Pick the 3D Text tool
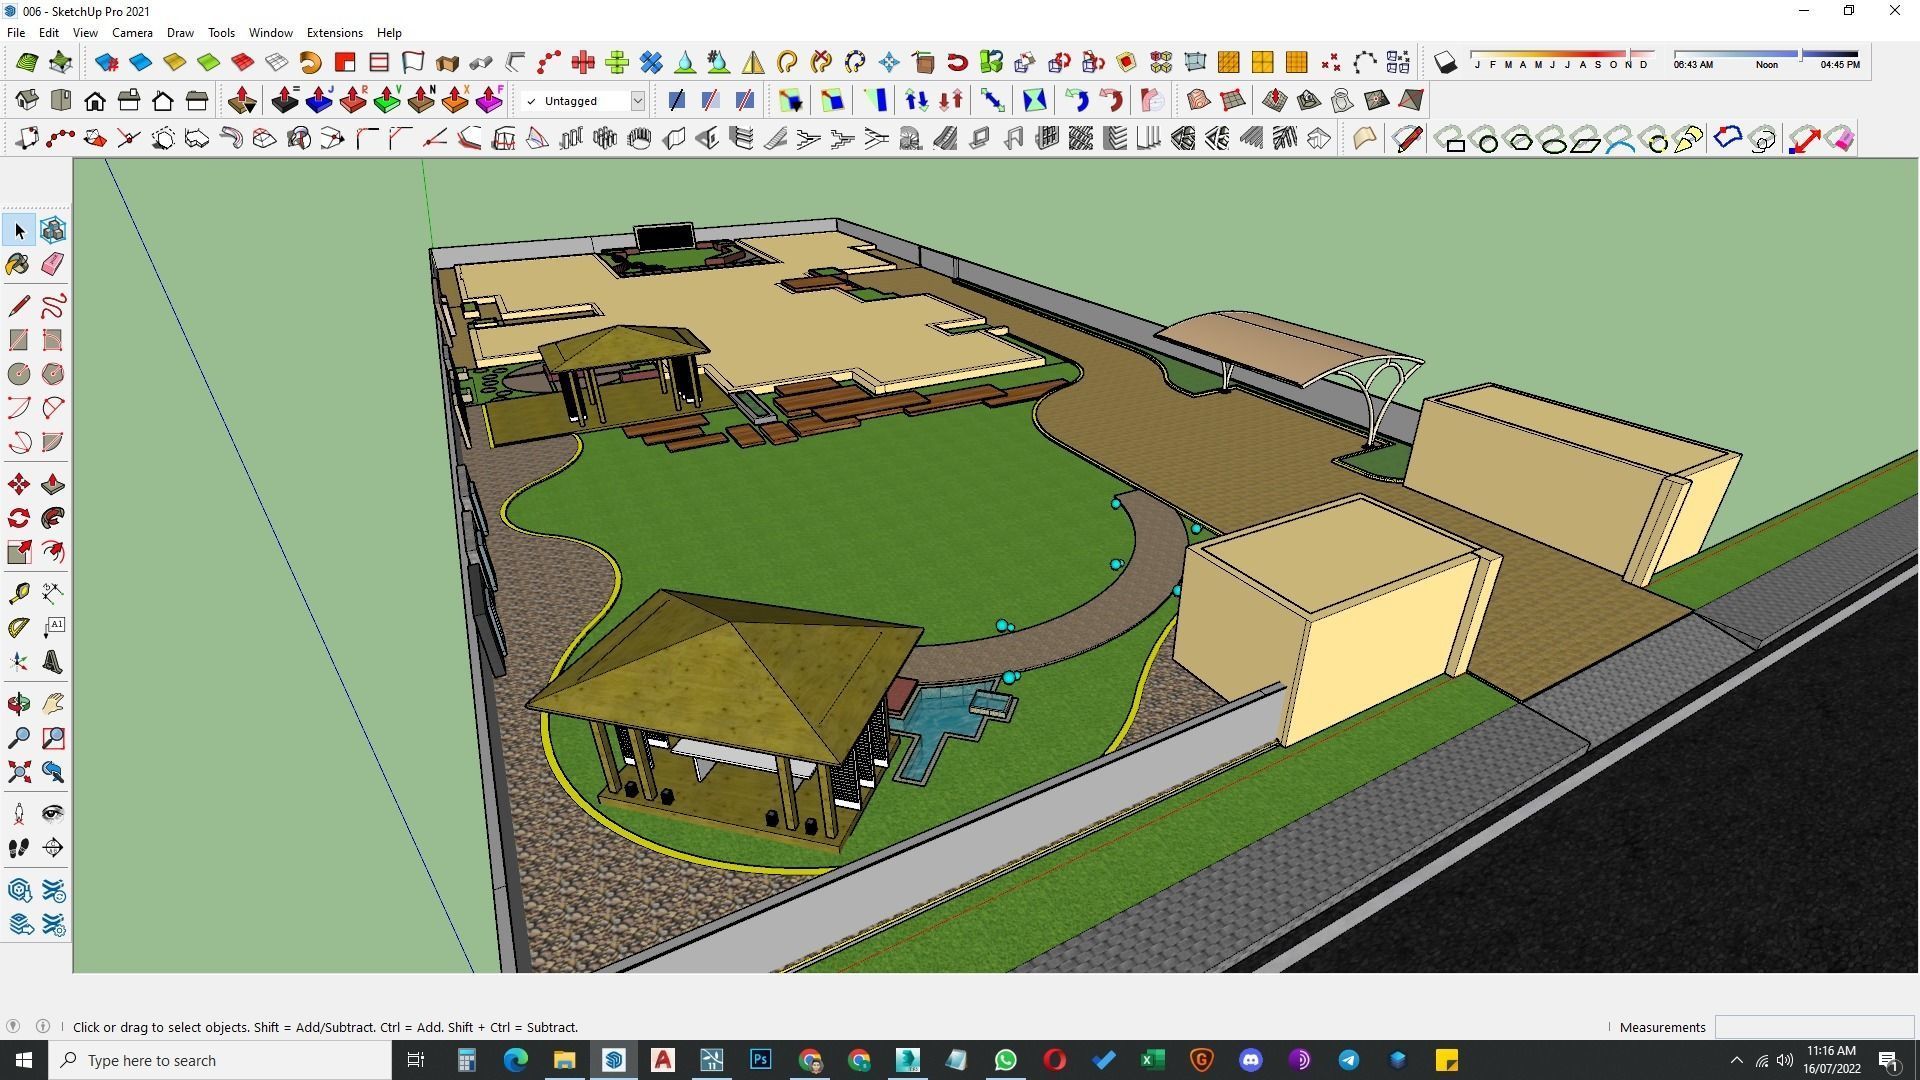 [x=53, y=662]
